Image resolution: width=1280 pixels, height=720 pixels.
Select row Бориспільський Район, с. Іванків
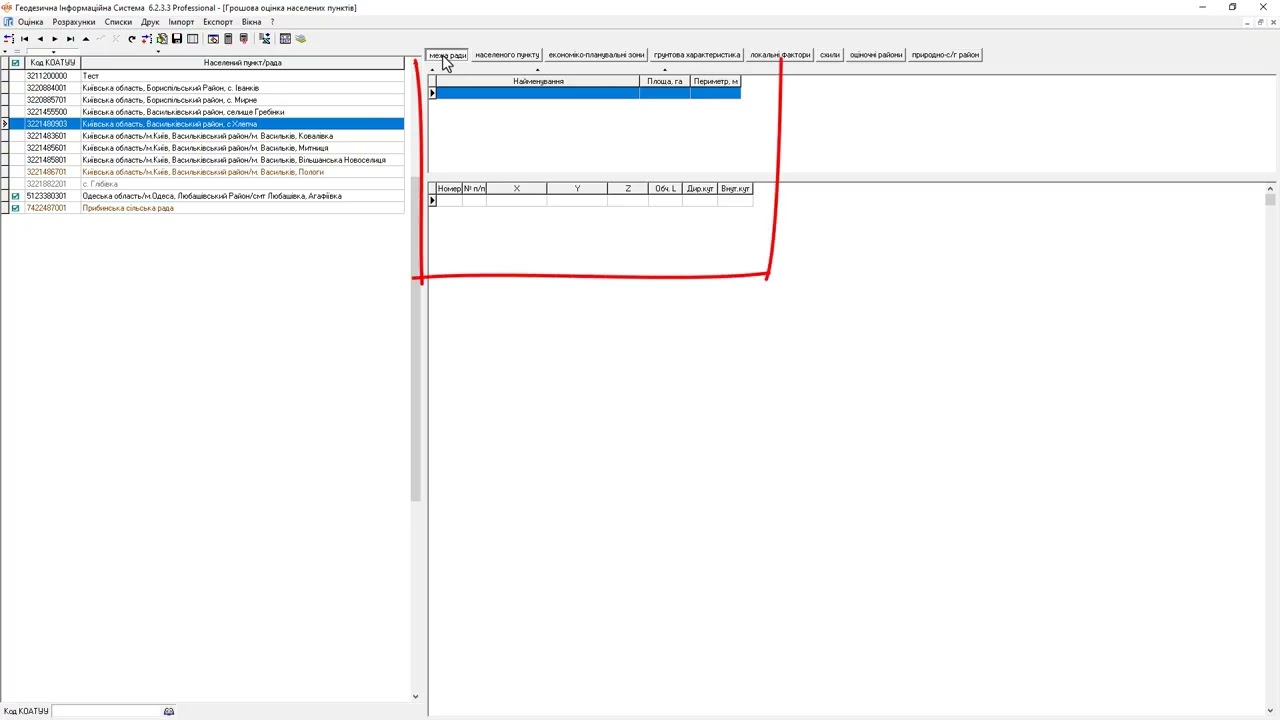(x=242, y=88)
